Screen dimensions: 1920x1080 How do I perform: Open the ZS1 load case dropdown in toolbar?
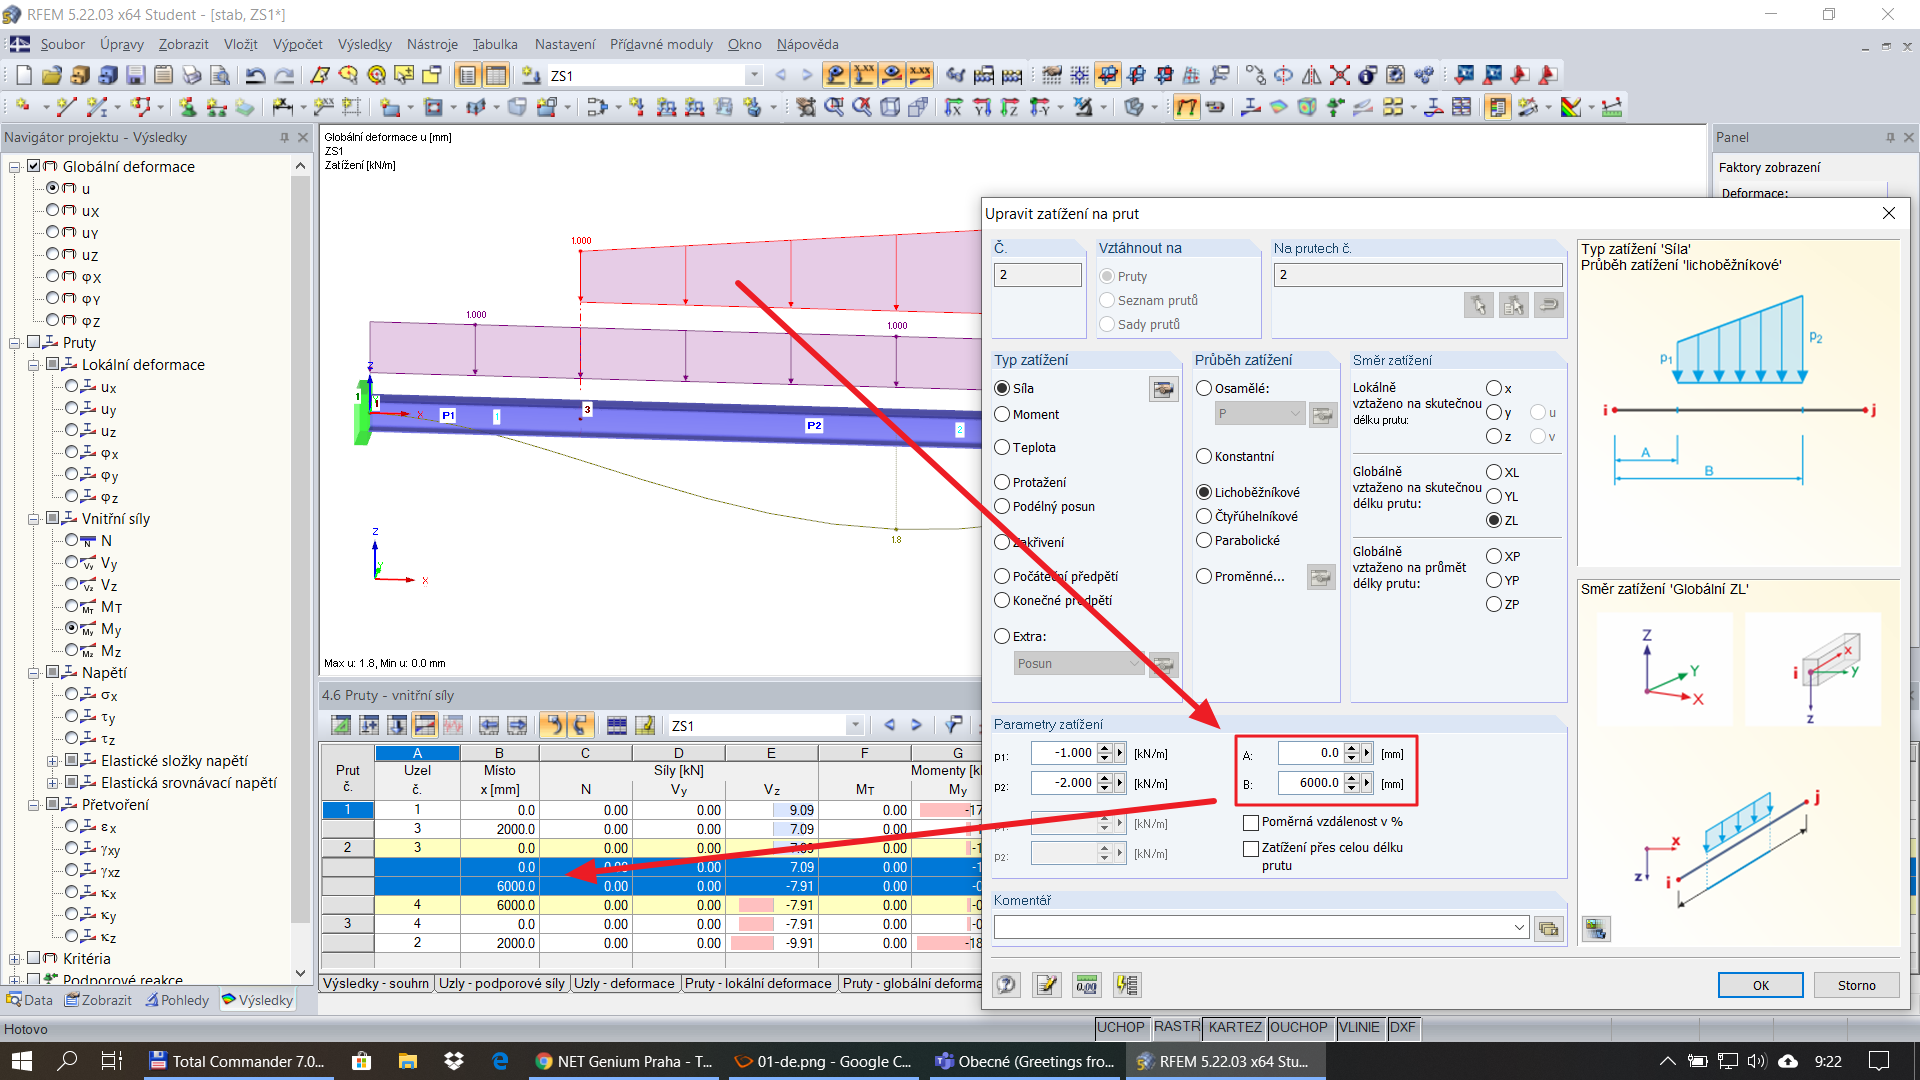[754, 75]
